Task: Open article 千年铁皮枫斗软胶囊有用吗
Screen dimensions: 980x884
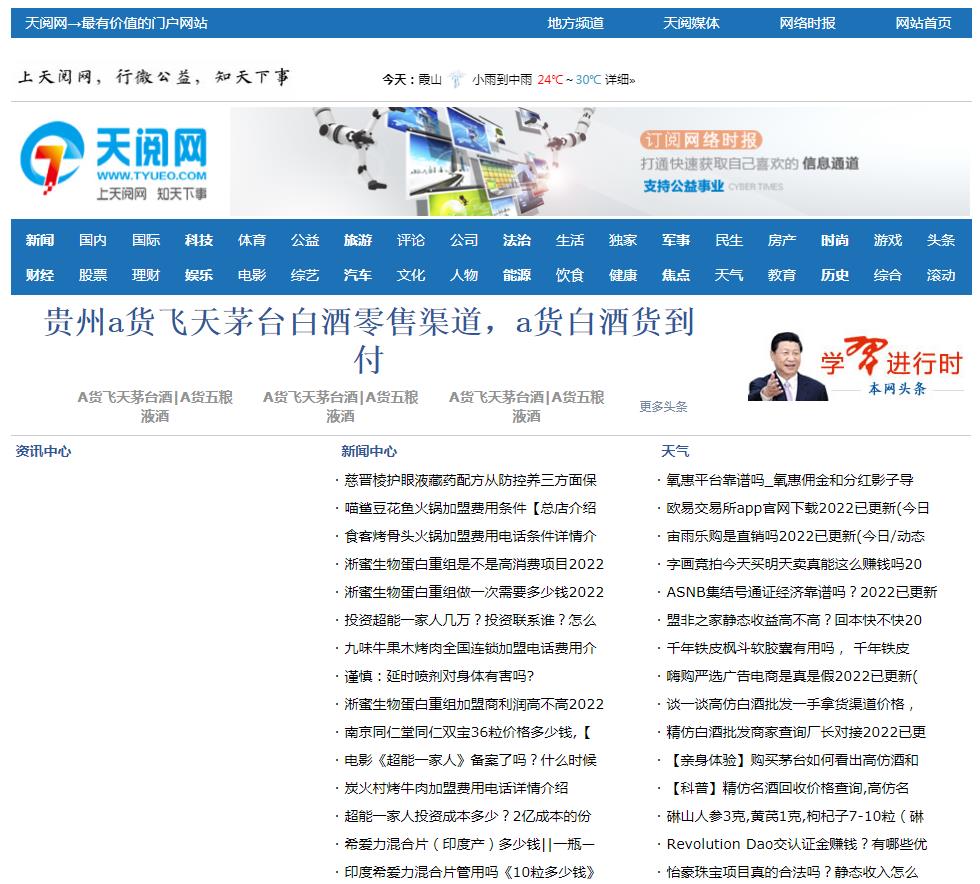Action: point(788,648)
